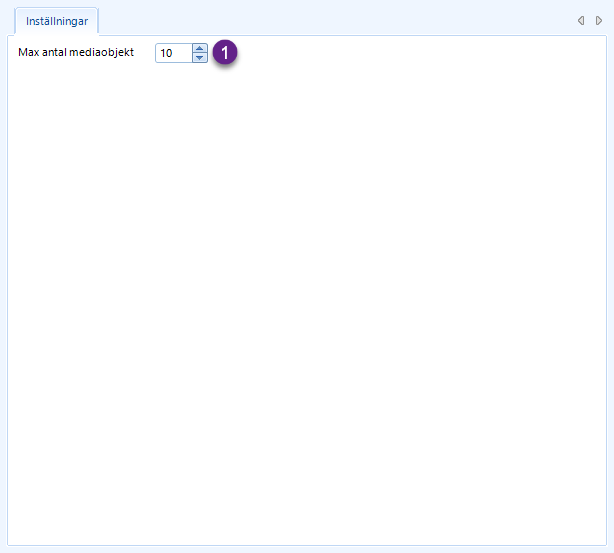Tap the downward triangle next to 10
The height and width of the screenshot is (553, 614).
(x=200, y=58)
